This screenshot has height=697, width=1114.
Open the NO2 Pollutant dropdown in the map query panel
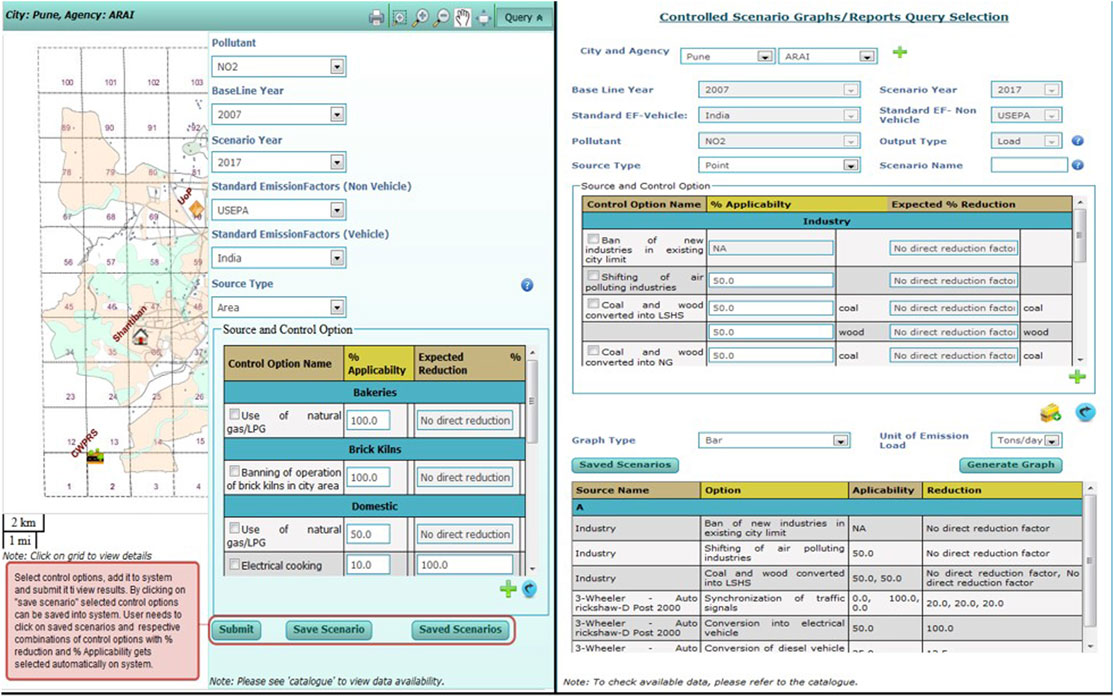tap(278, 67)
